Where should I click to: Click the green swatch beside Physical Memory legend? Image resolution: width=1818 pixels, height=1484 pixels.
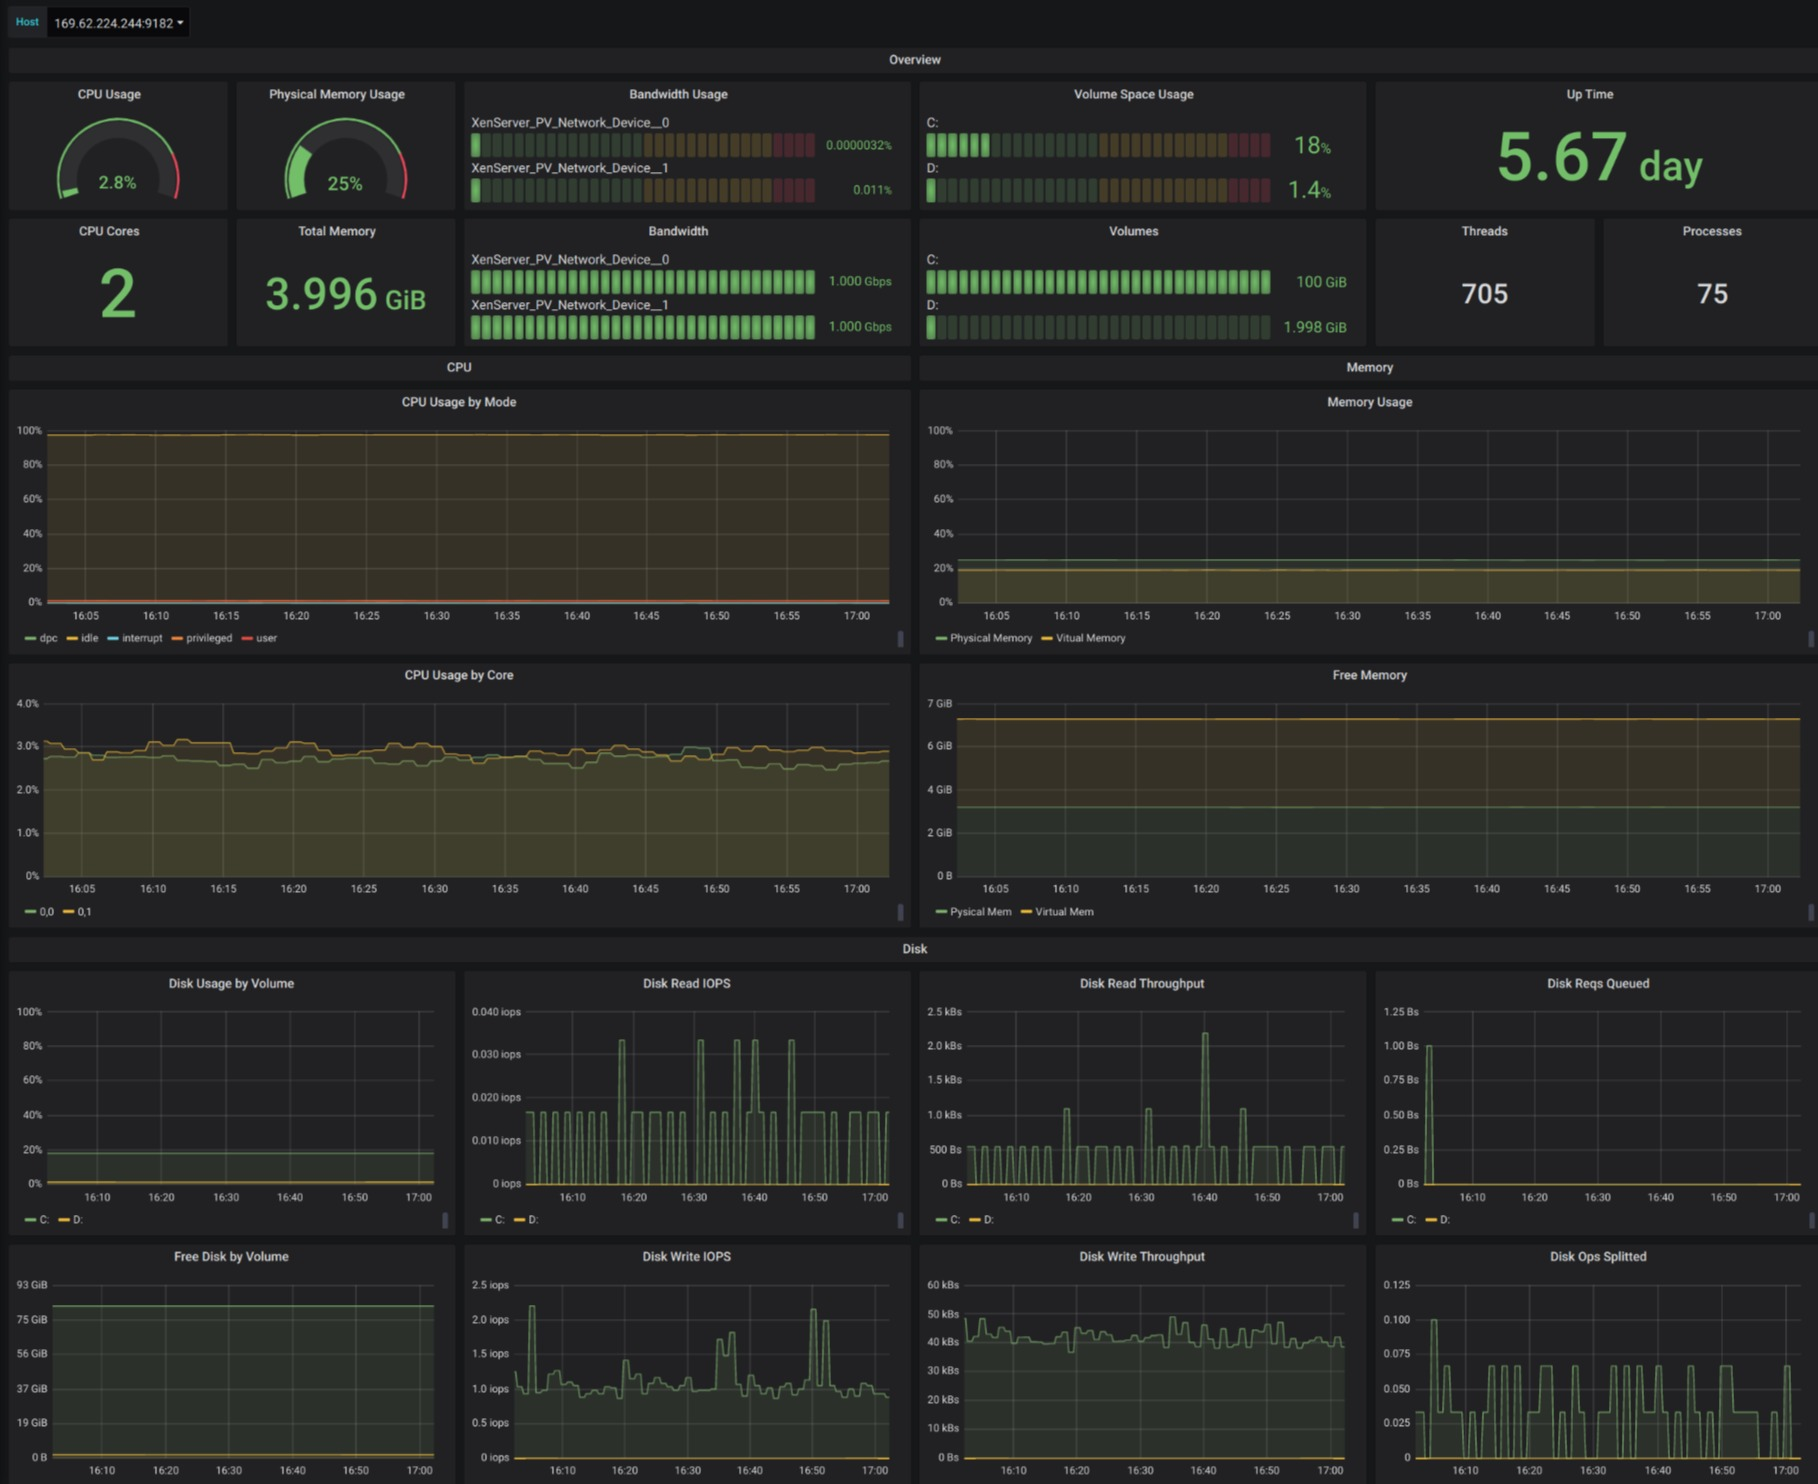click(941, 638)
